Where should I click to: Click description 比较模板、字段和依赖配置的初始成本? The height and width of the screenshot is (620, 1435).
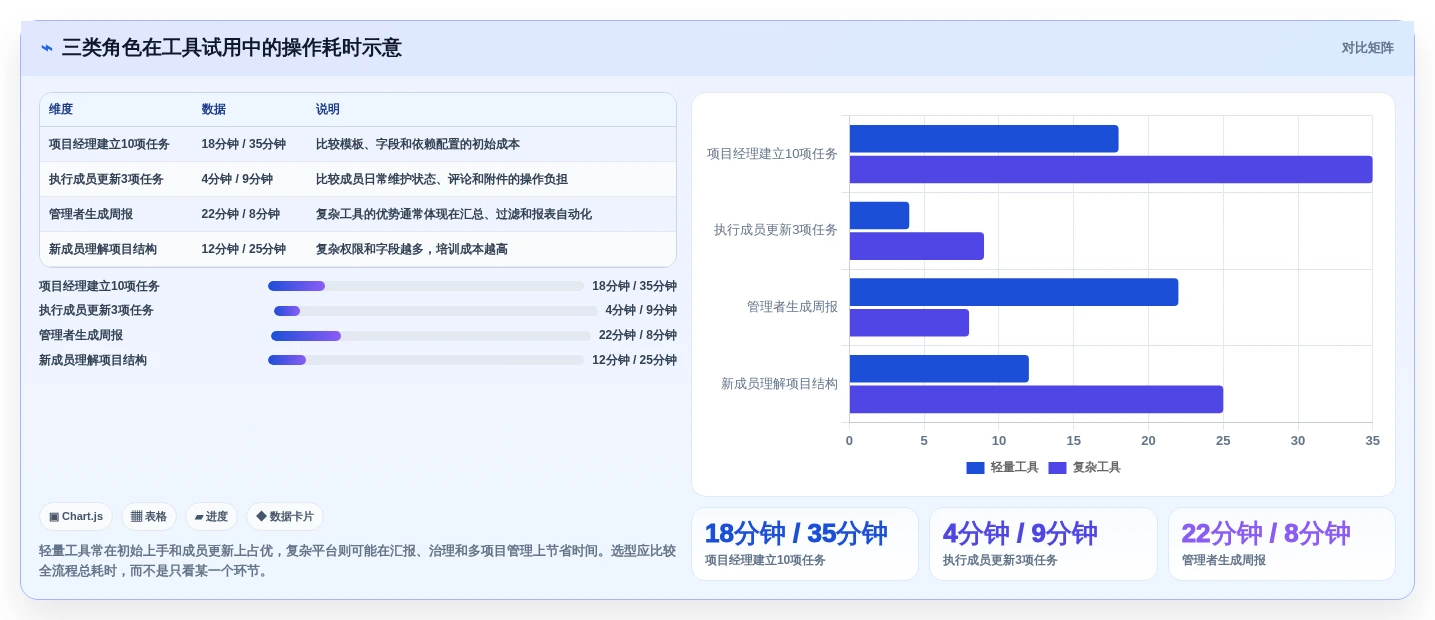pos(418,144)
